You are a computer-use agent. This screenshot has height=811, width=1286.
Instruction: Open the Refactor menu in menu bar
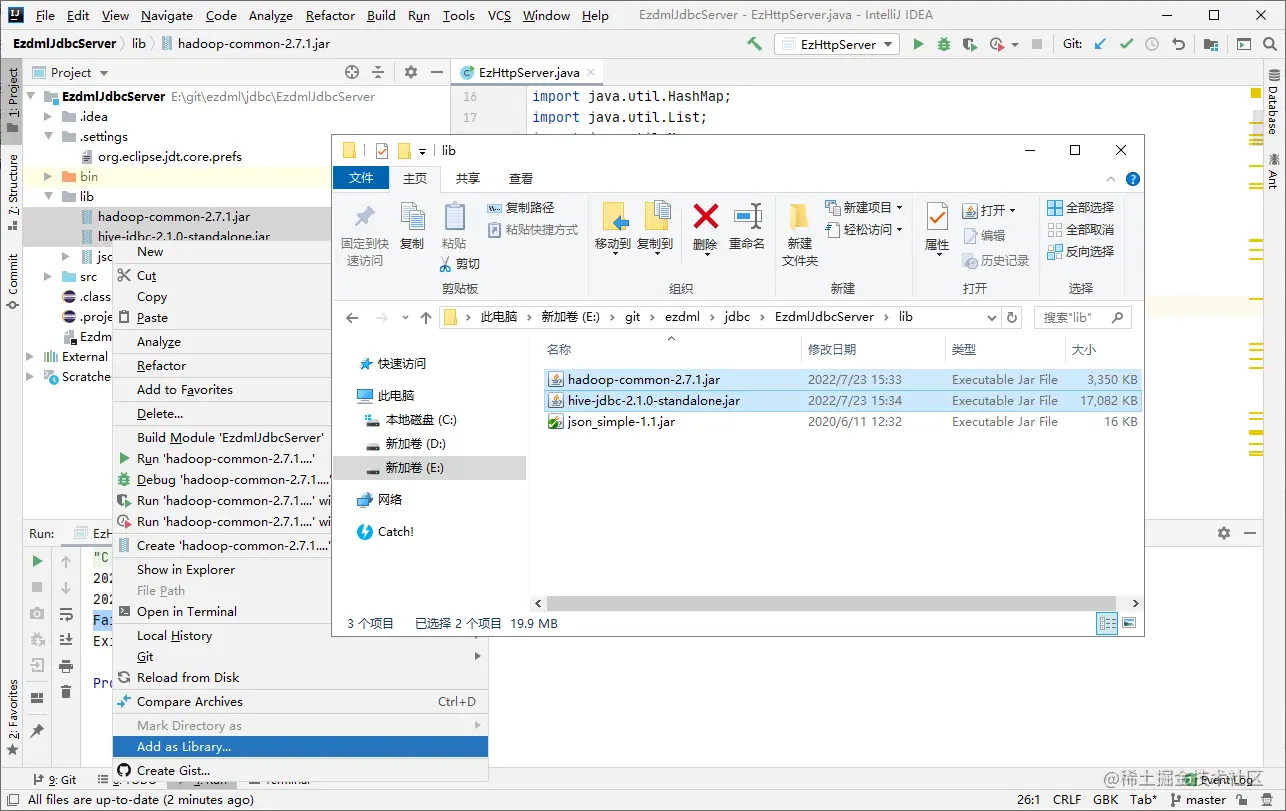pyautogui.click(x=330, y=16)
